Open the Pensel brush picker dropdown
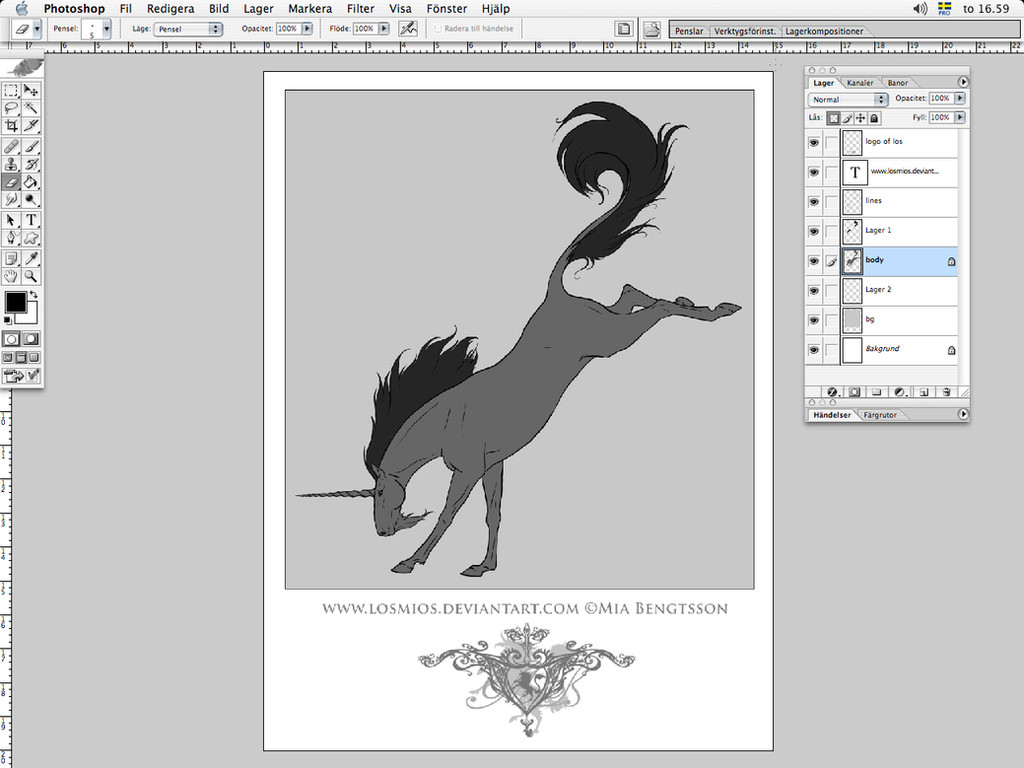The width and height of the screenshot is (1024, 768). pyautogui.click(x=106, y=29)
